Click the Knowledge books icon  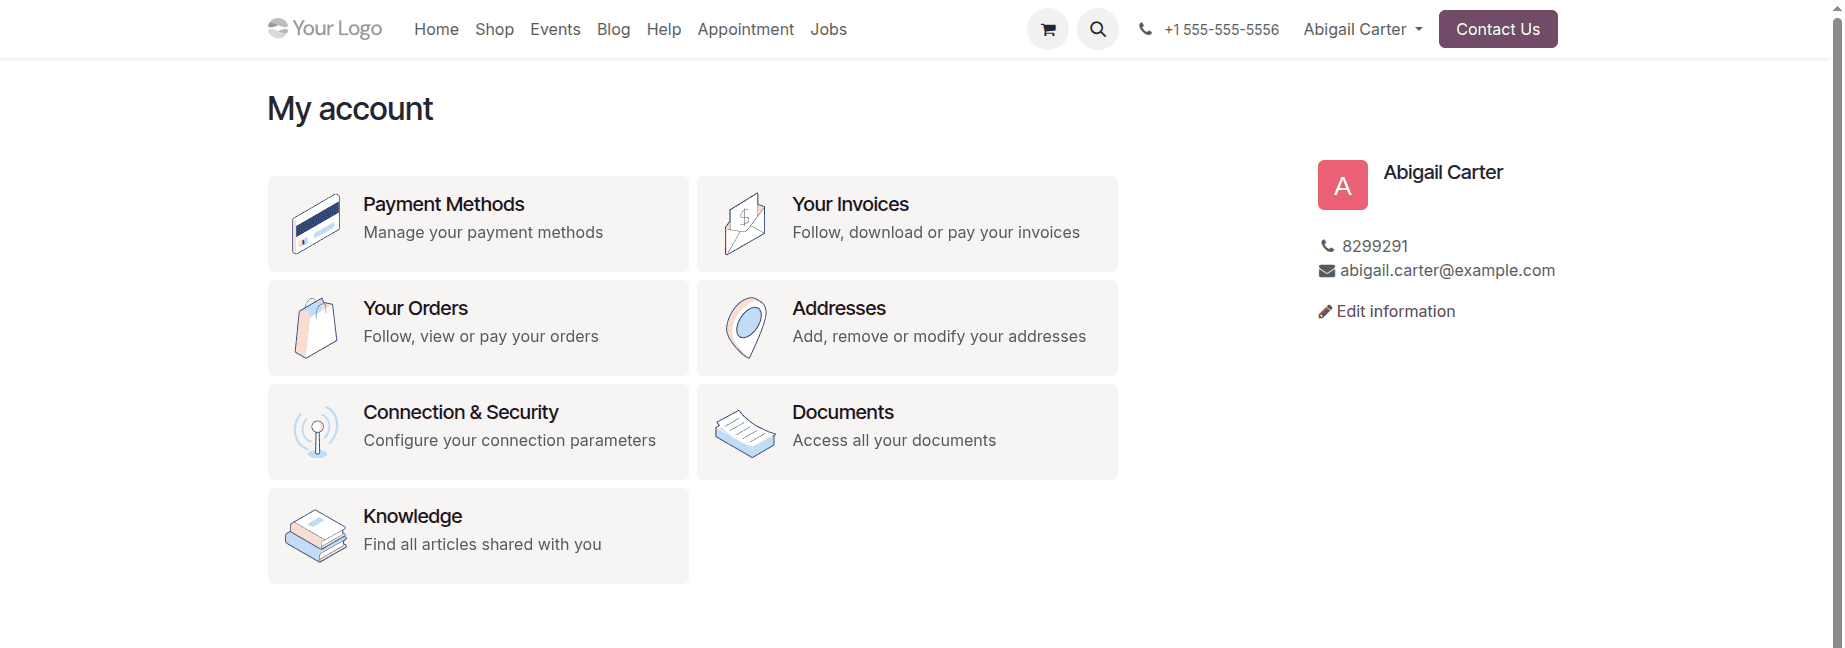coord(316,536)
